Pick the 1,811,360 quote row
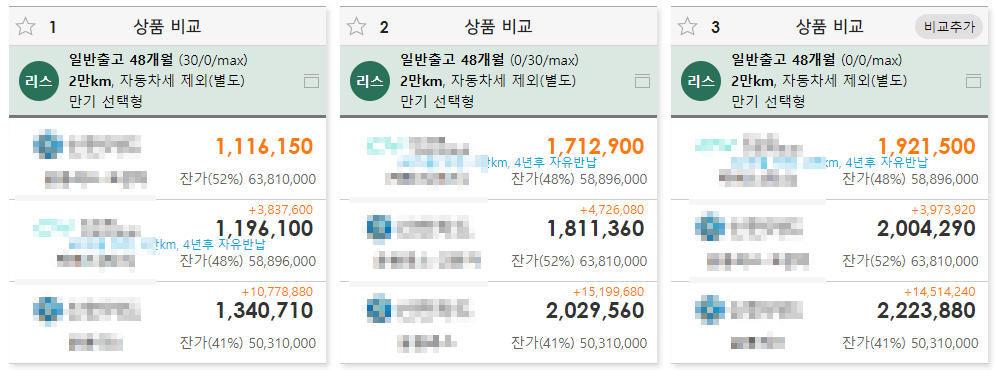 point(499,240)
